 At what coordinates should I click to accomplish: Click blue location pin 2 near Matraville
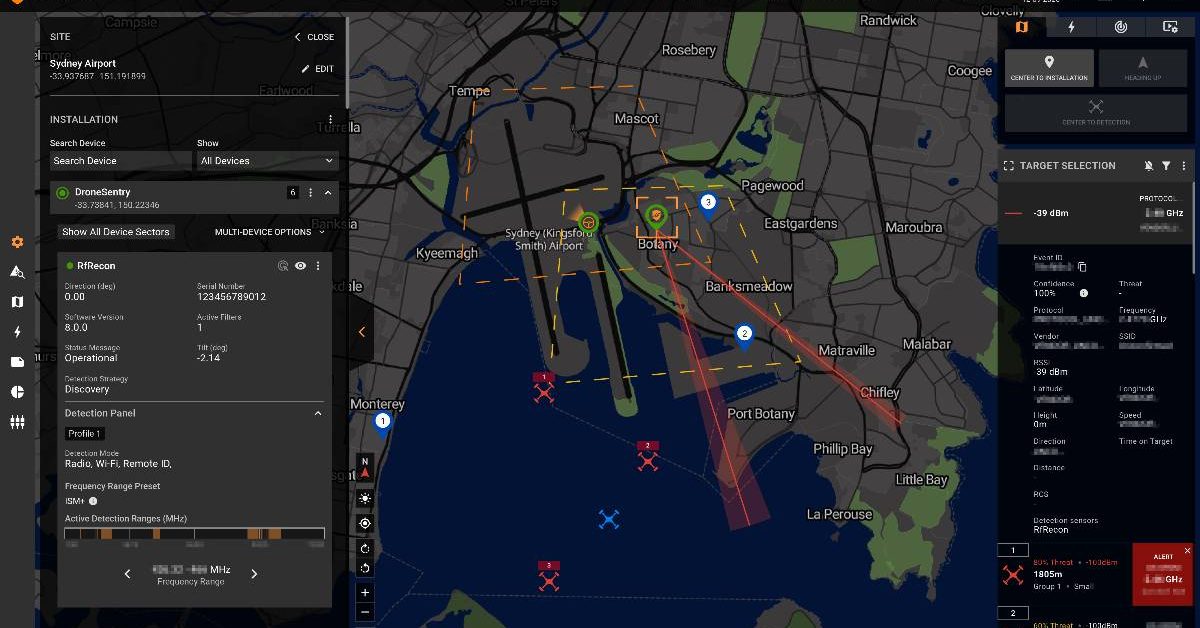(744, 337)
